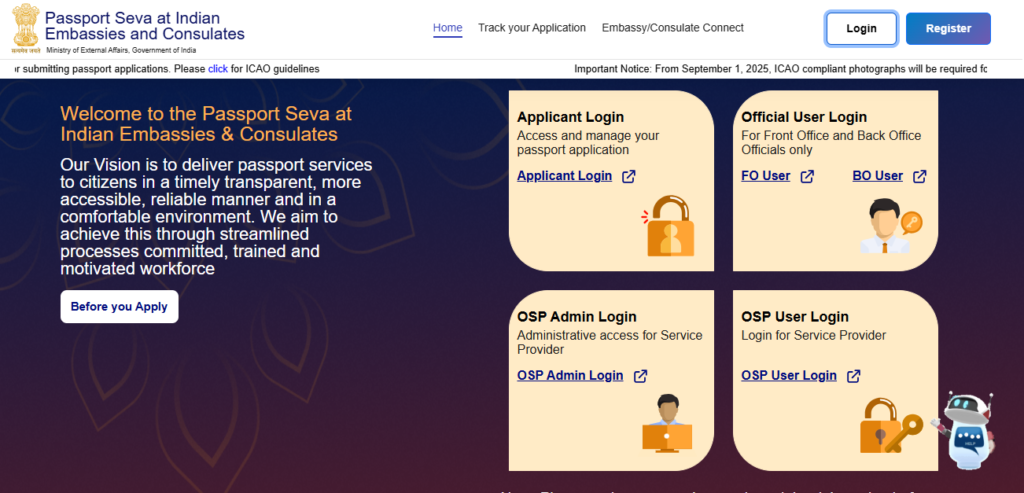The image size is (1024, 493).
Task: Open the Applicant Login link
Action: coord(564,176)
